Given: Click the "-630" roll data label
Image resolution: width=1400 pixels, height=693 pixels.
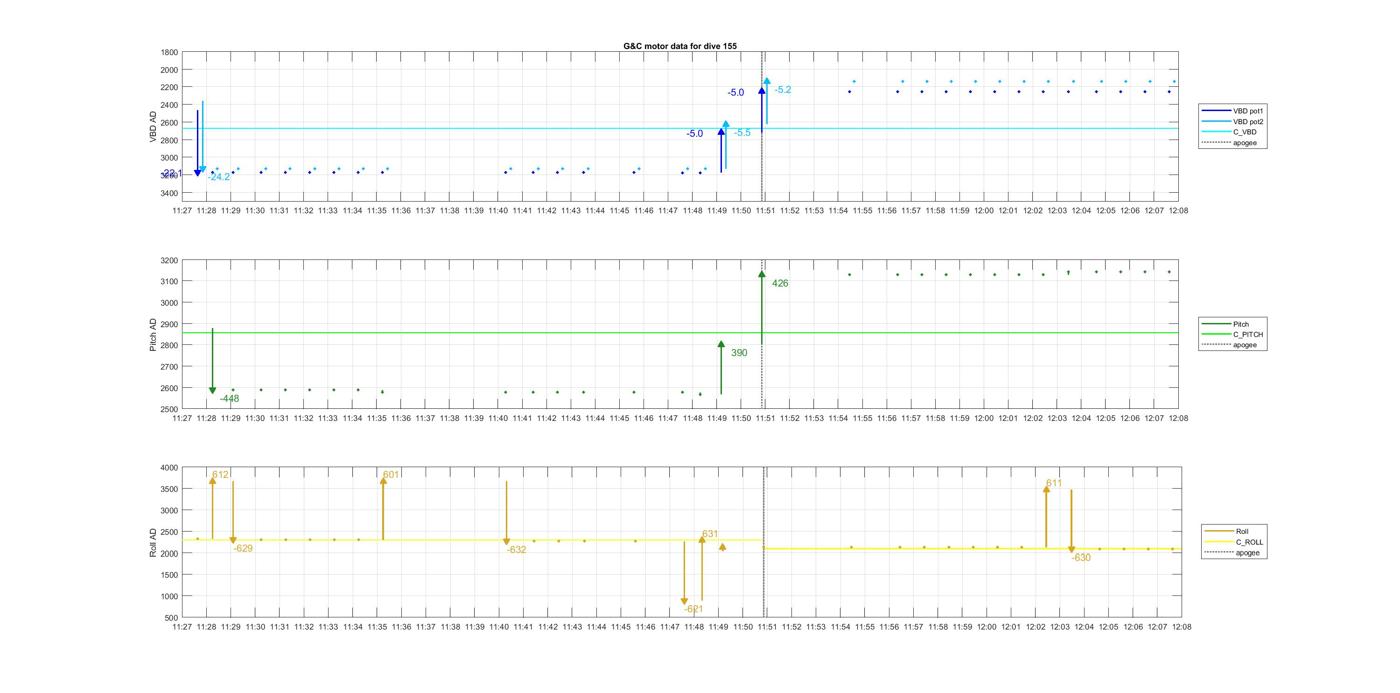Looking at the screenshot, I should coord(1081,558).
